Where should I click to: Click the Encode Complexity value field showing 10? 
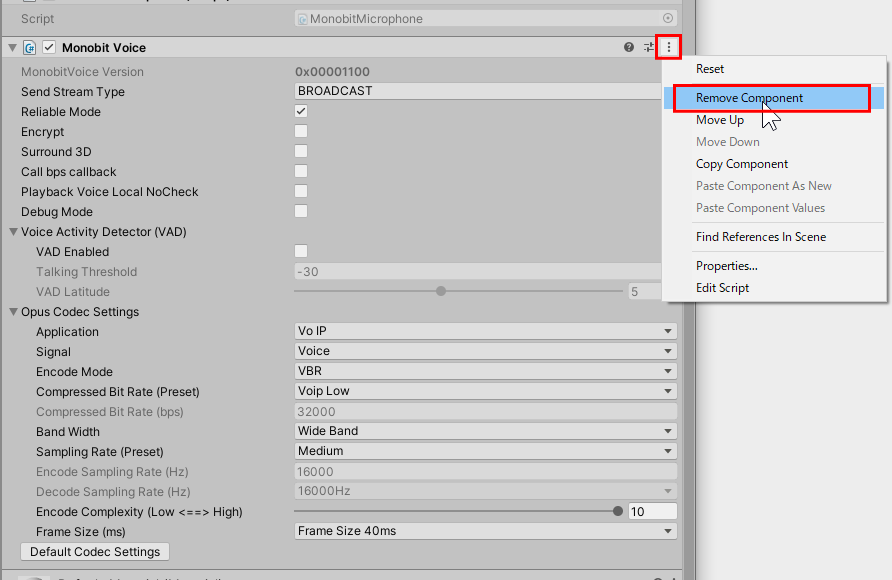click(653, 511)
